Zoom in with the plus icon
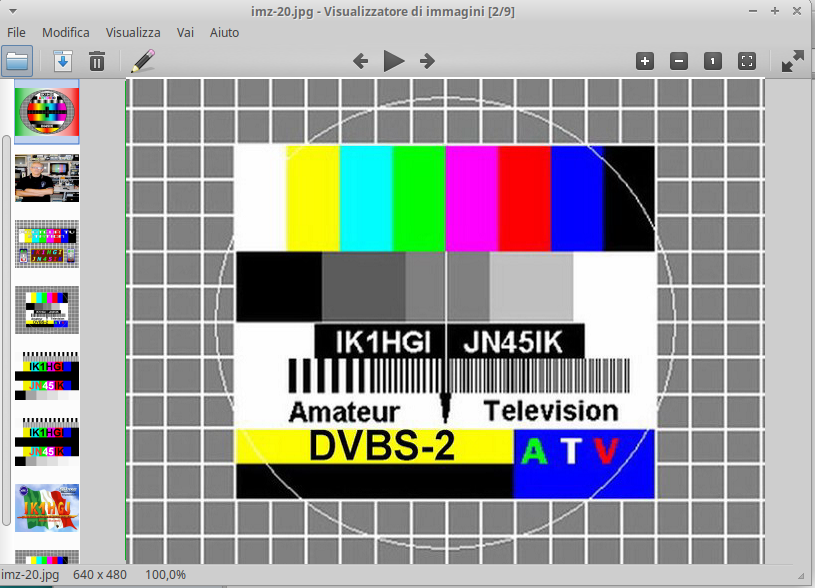Viewport: 815px width, 588px height. click(645, 61)
